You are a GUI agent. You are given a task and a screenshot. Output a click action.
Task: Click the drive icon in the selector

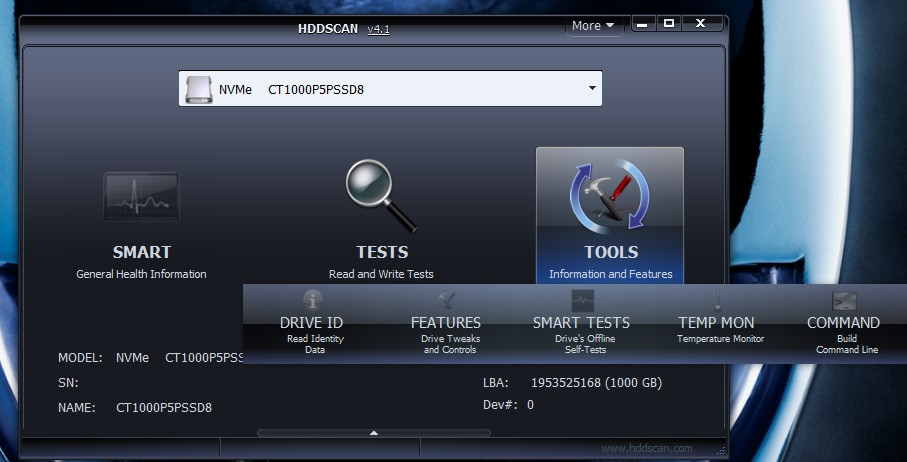point(198,89)
